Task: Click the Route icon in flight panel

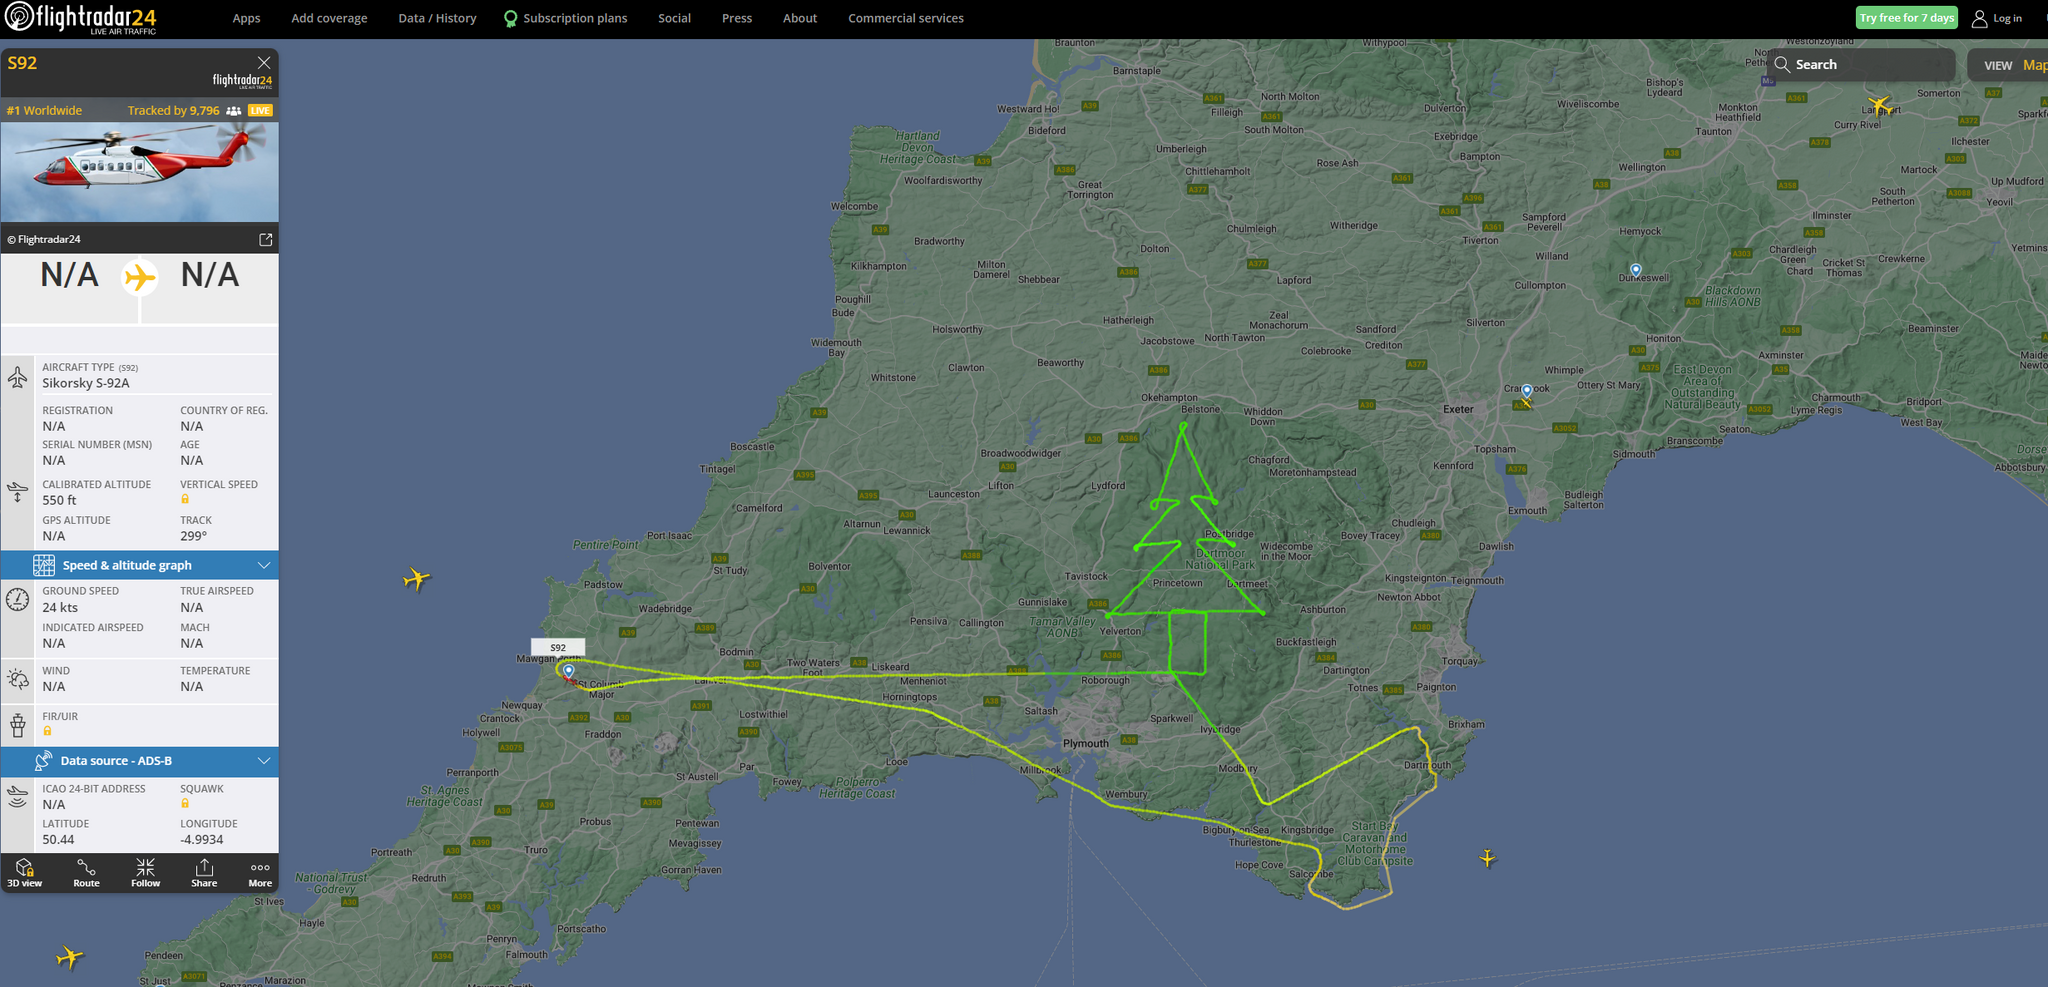Action: tap(86, 872)
